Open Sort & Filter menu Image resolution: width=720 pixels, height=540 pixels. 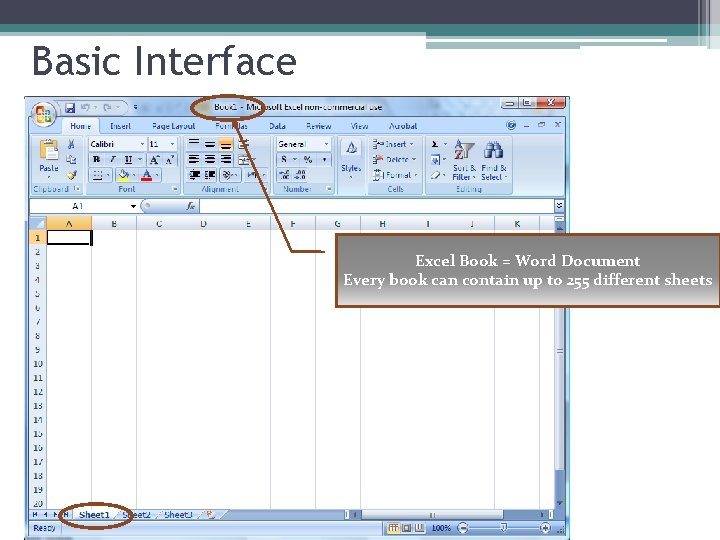point(464,160)
